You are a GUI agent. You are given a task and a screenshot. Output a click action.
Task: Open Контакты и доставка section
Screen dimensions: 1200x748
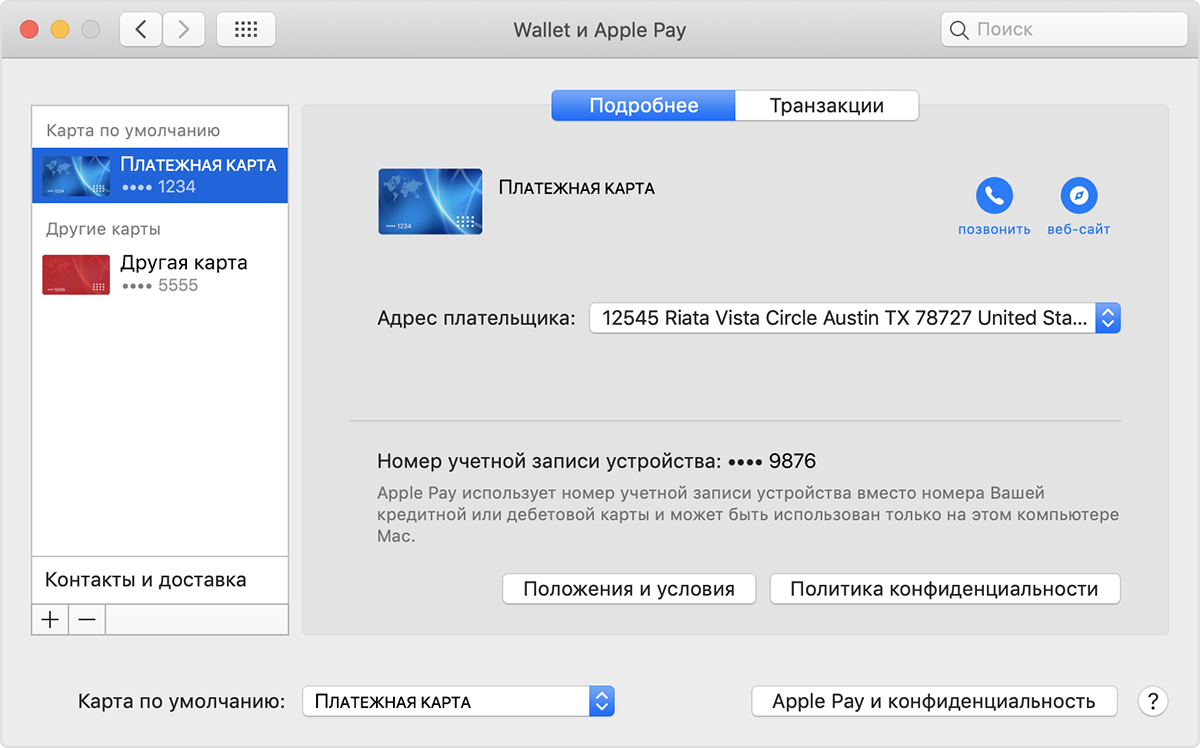coord(160,580)
